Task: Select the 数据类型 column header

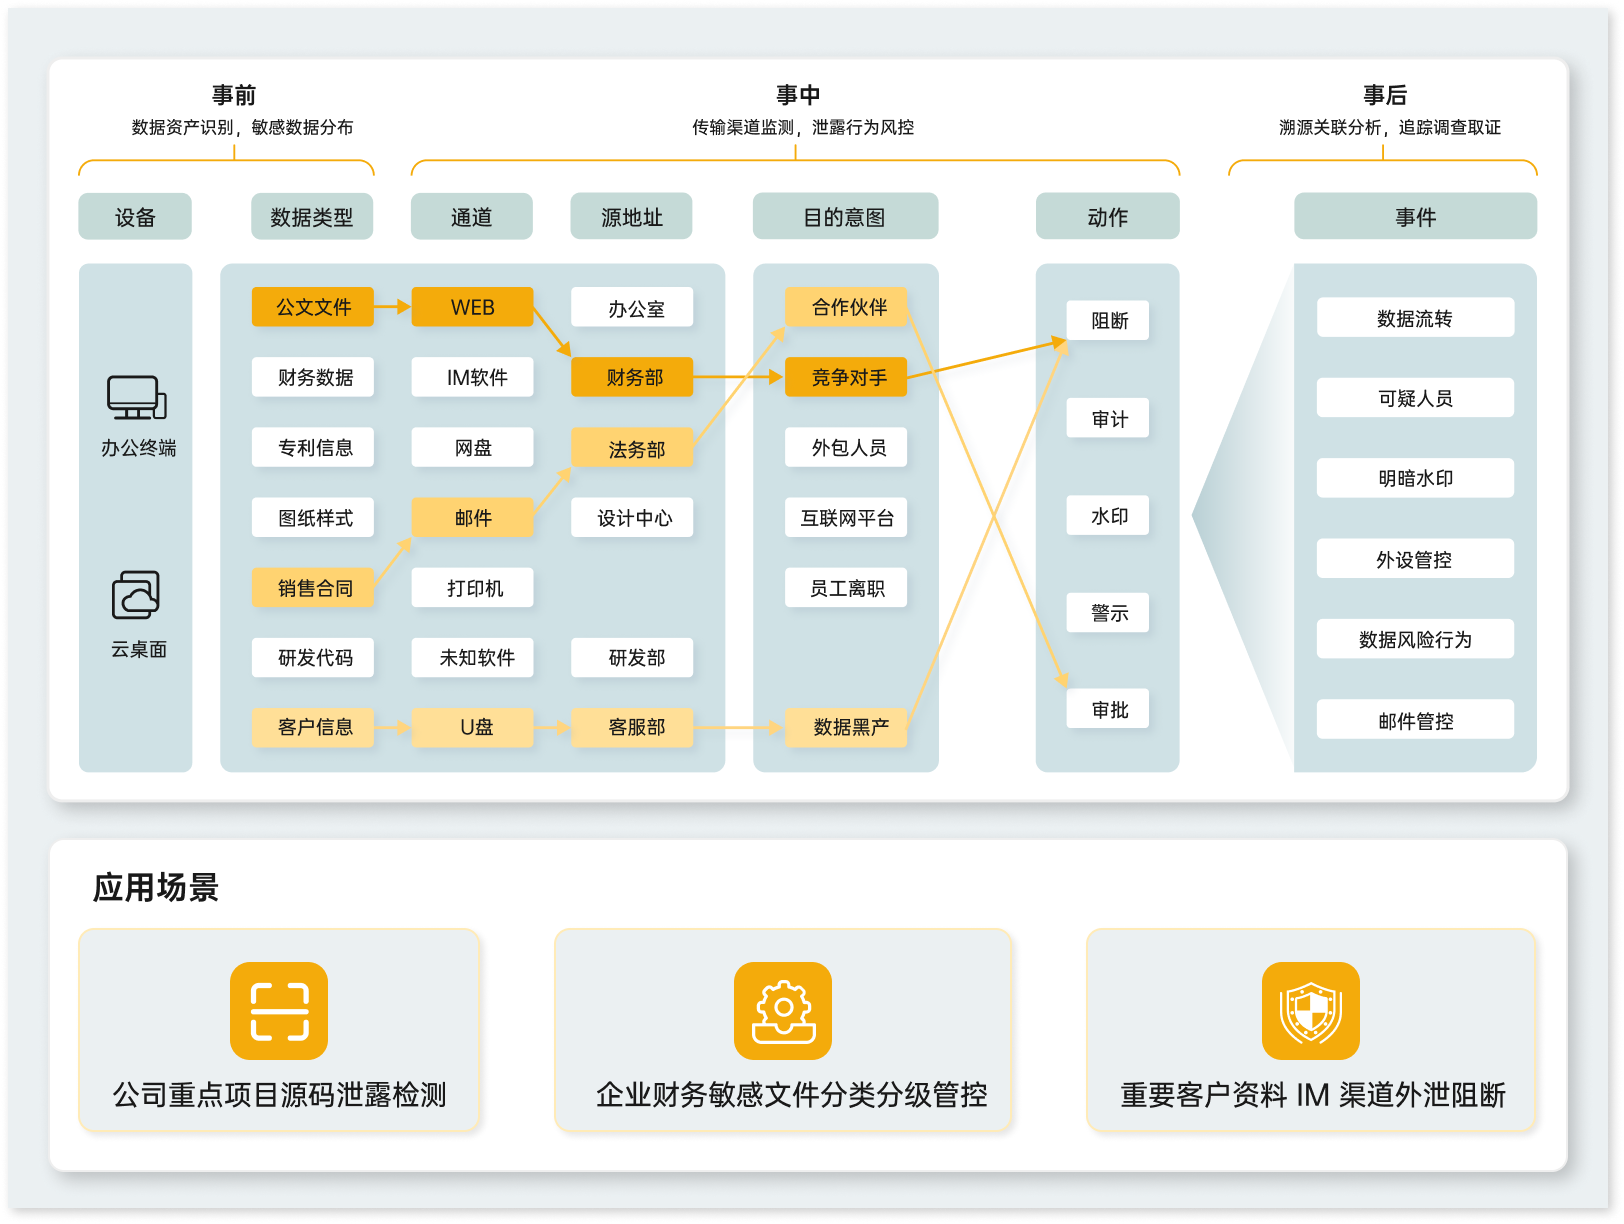Action: click(x=312, y=217)
